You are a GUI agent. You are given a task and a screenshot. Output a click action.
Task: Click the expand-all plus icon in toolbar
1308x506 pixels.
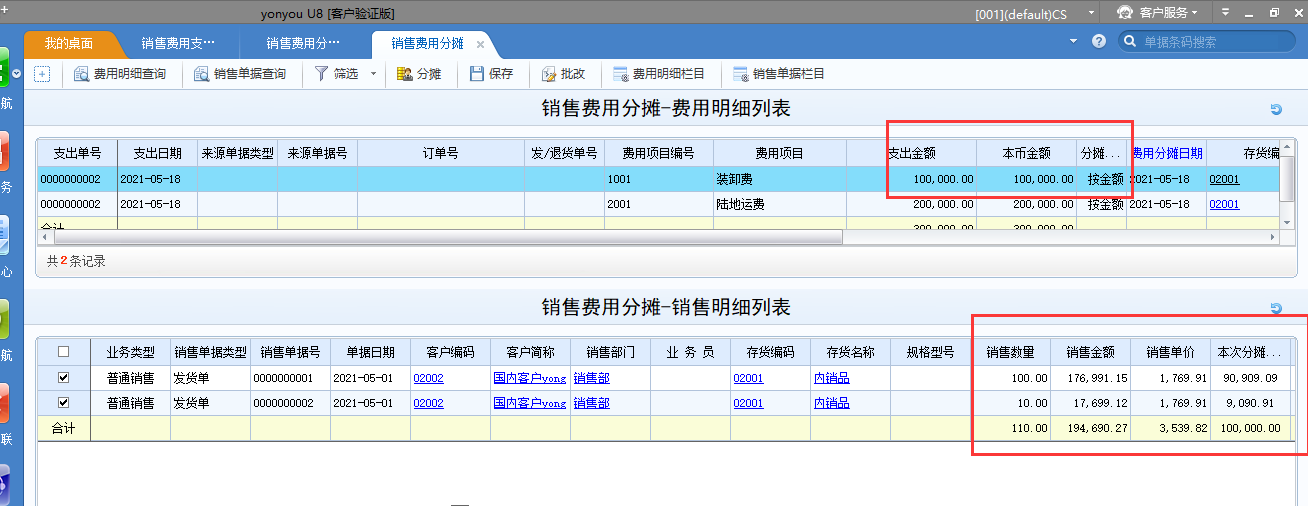pyautogui.click(x=42, y=74)
